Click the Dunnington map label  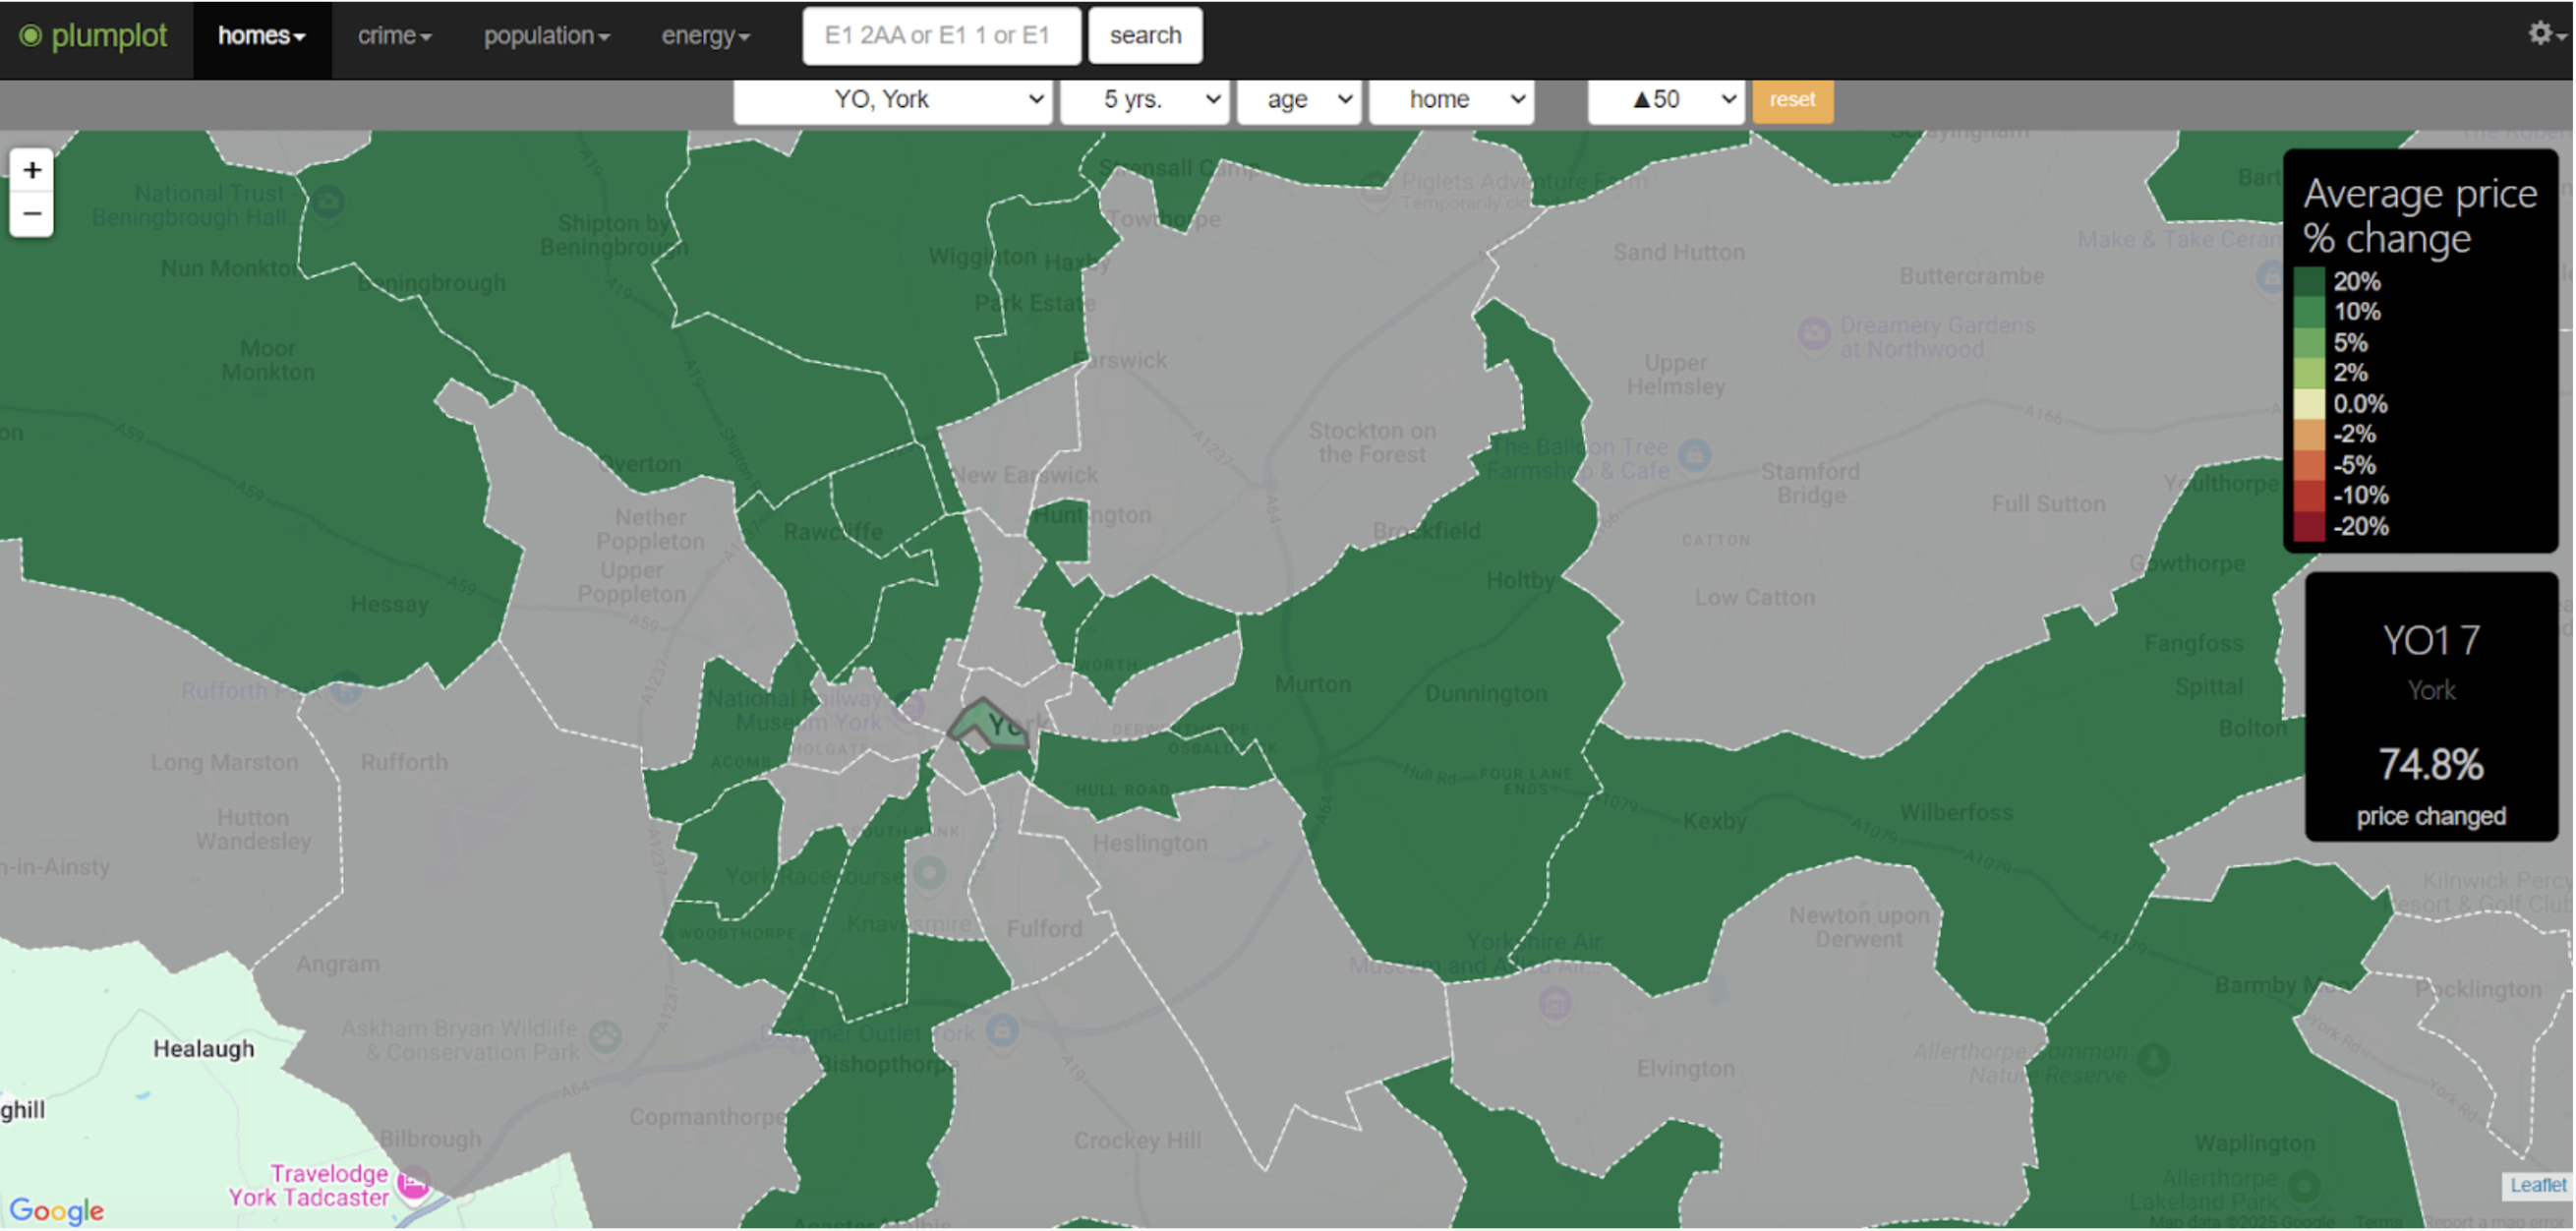pyautogui.click(x=1486, y=694)
